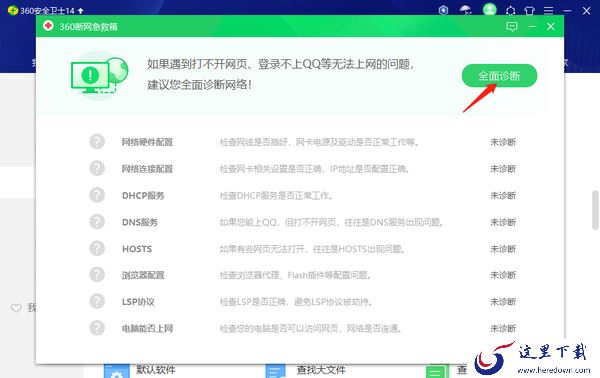Click the 360安全卫士14 logo in main window
600x378 pixels.
pos(13,10)
